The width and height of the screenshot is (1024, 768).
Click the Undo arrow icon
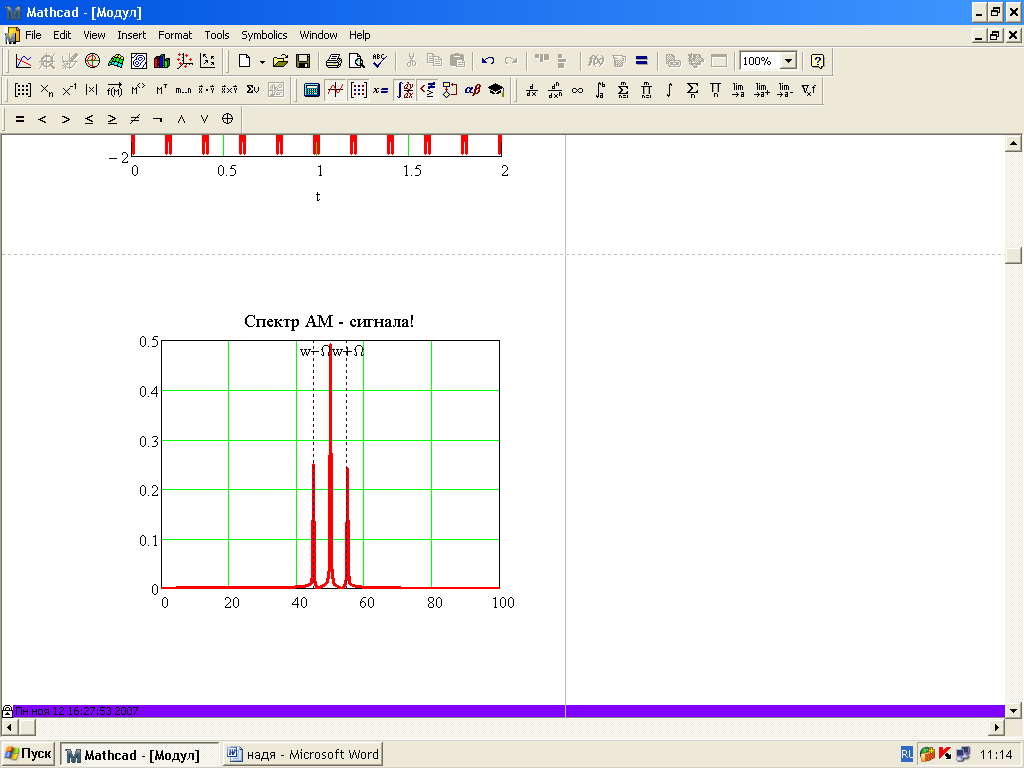pyautogui.click(x=488, y=61)
